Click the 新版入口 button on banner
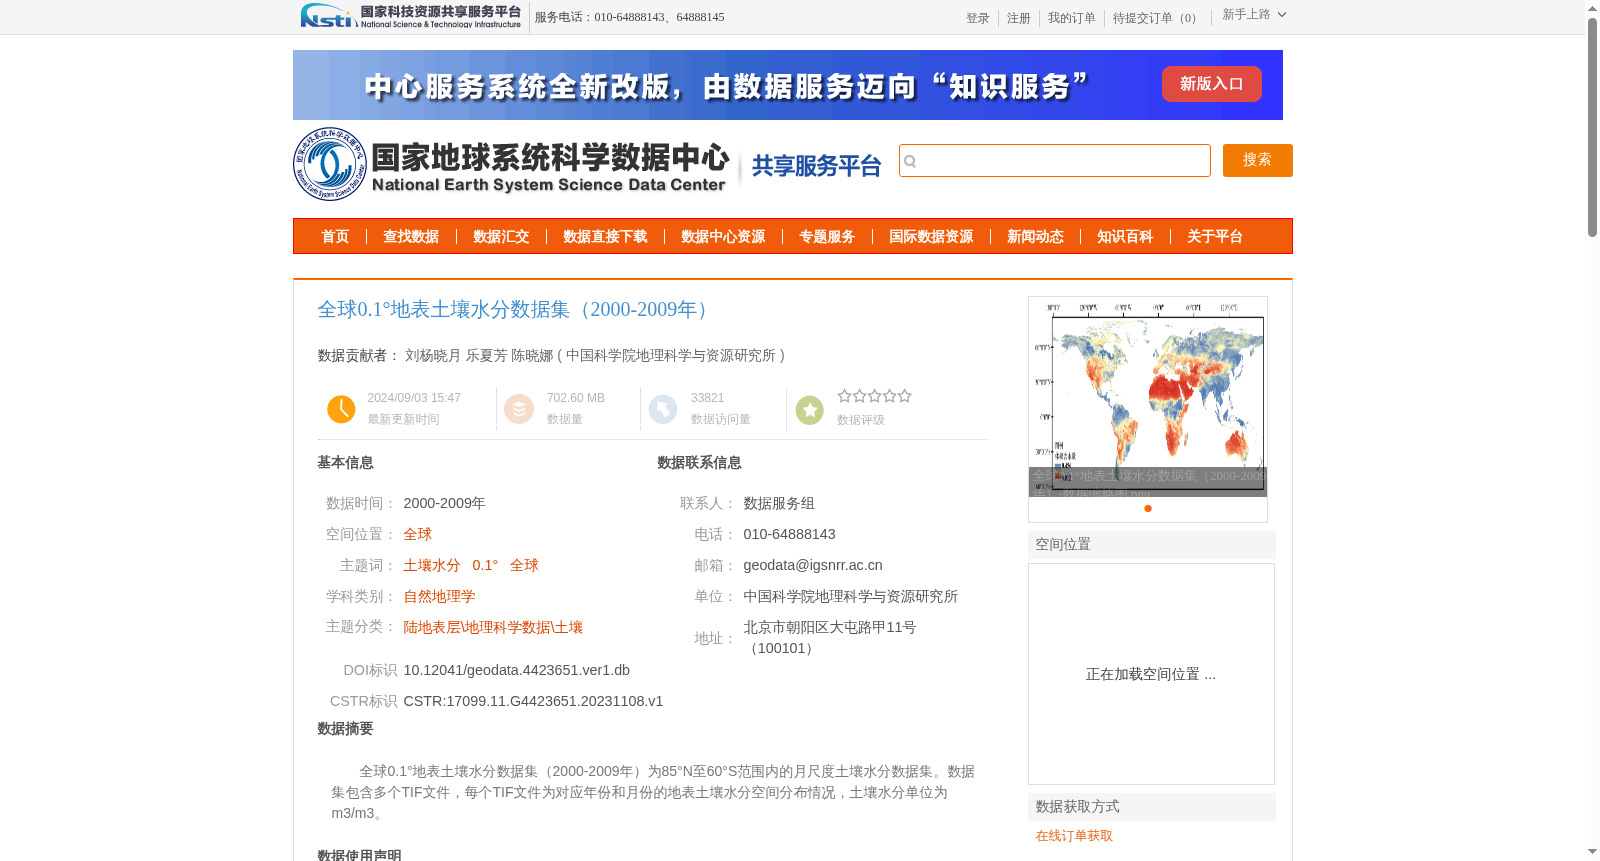 pos(1212,84)
